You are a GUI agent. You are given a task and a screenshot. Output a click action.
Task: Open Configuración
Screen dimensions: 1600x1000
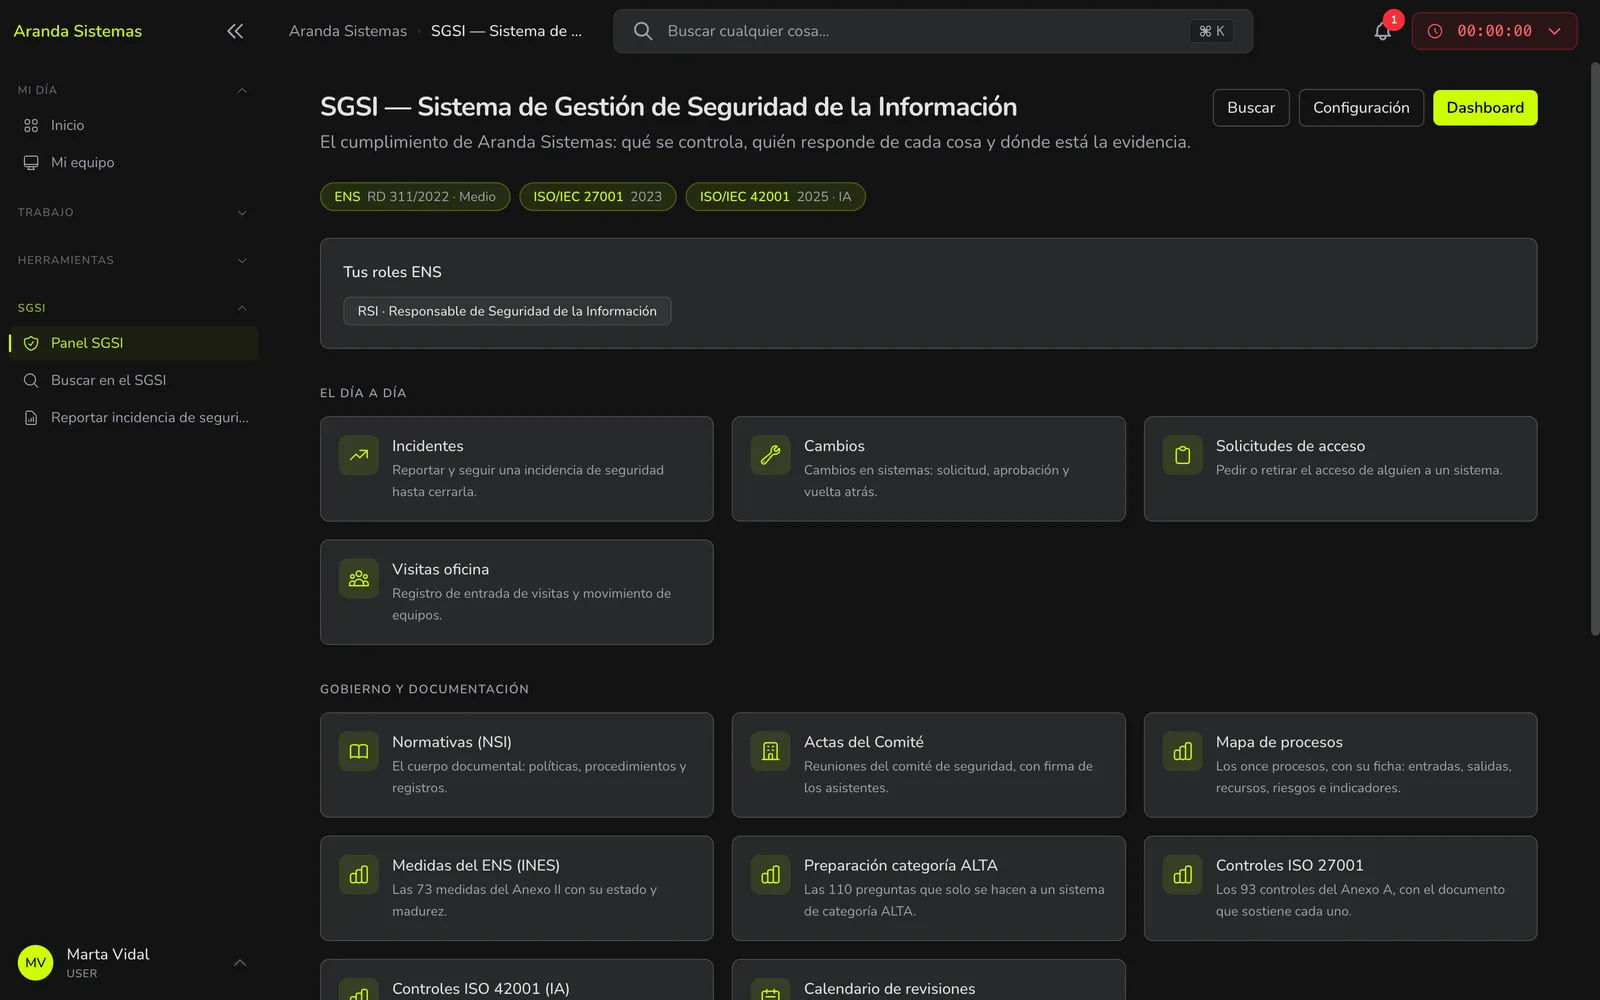(1361, 108)
